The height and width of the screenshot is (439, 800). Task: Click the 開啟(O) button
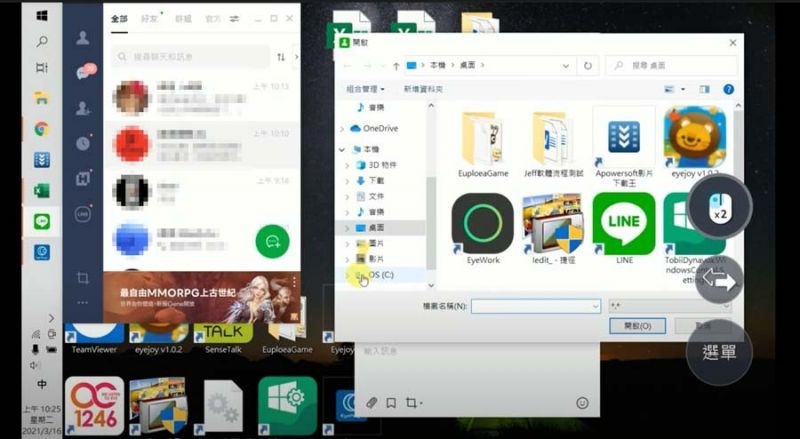(637, 326)
